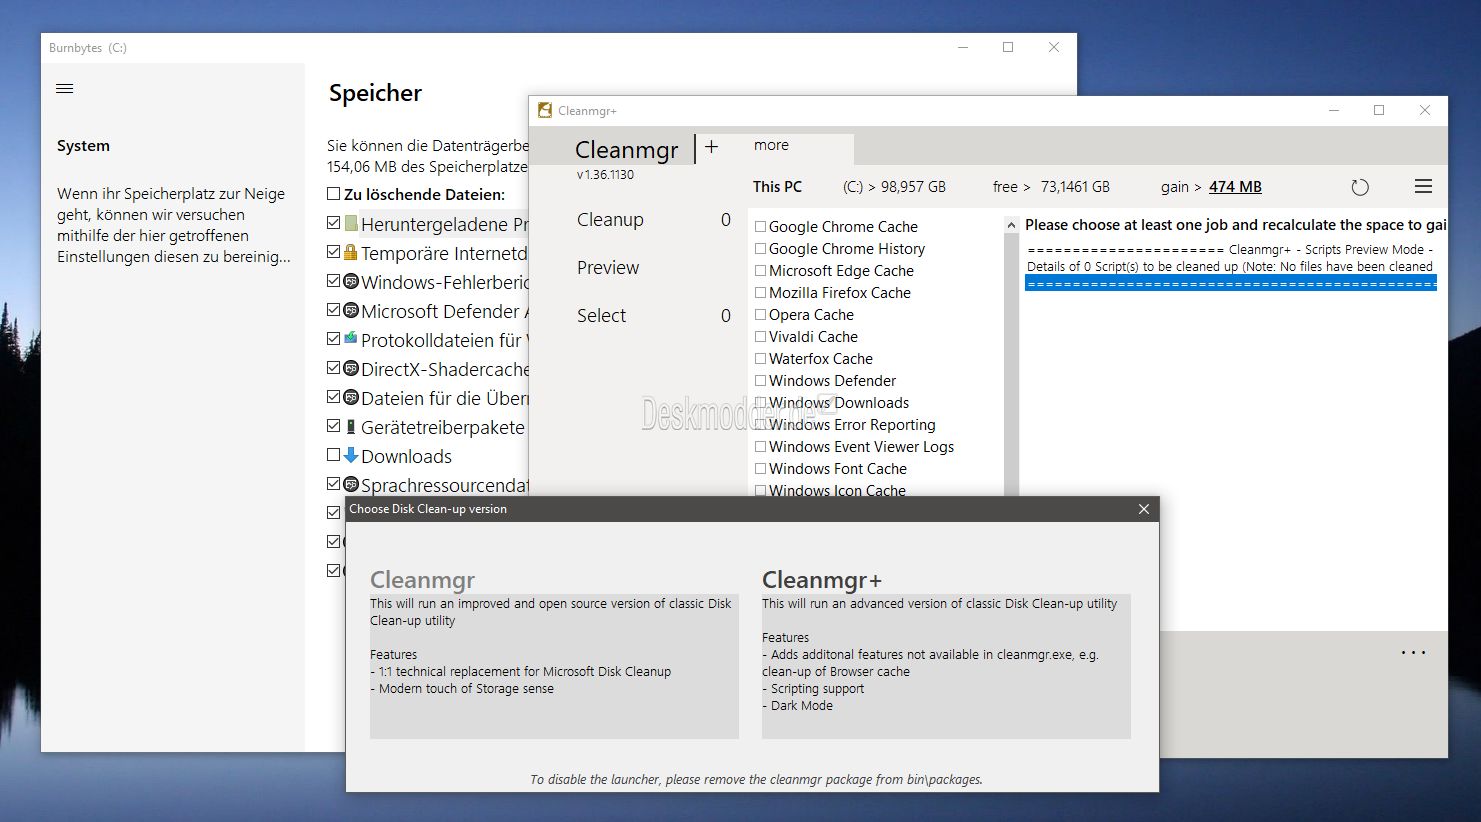Click the three-dots icon in Cleanmgr+ footer
The width and height of the screenshot is (1481, 822).
pyautogui.click(x=1413, y=653)
